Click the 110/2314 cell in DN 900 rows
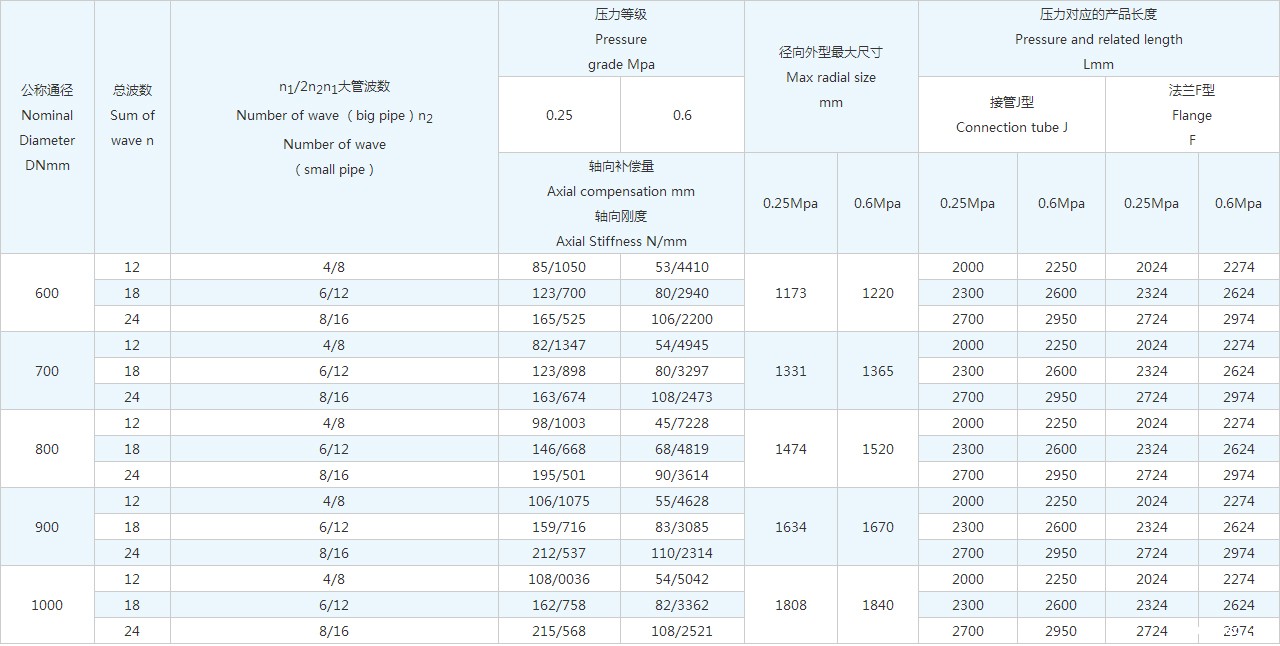1280x646 pixels. click(x=682, y=553)
